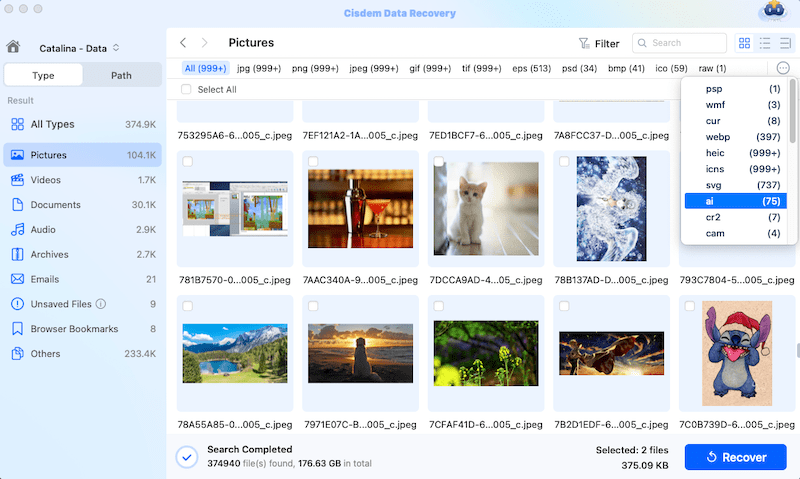The width and height of the screenshot is (800, 479).
Task: Open the Videos category
Action: pyautogui.click(x=46, y=180)
